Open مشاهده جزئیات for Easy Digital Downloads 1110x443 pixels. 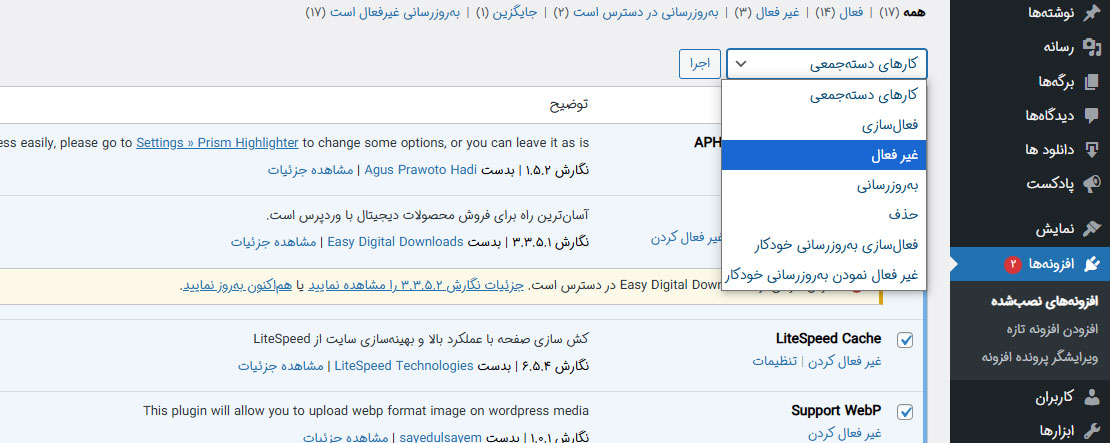coord(273,241)
